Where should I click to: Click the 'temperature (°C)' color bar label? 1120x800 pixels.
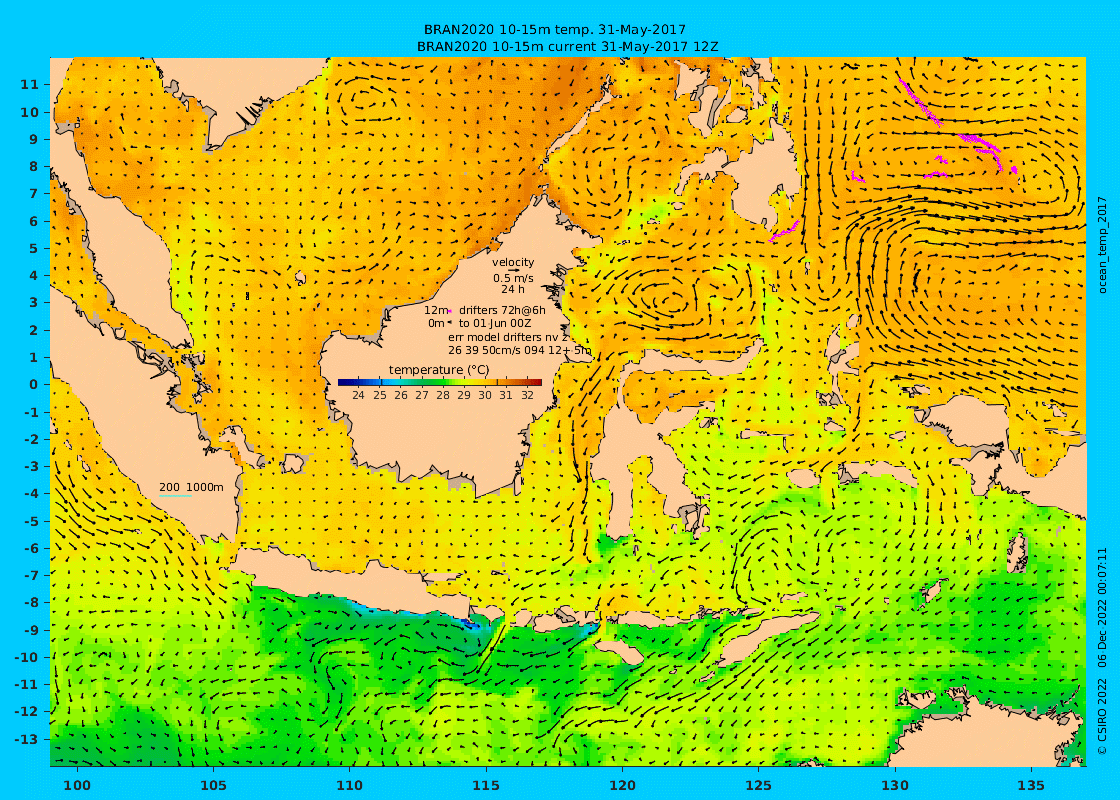tap(439, 369)
